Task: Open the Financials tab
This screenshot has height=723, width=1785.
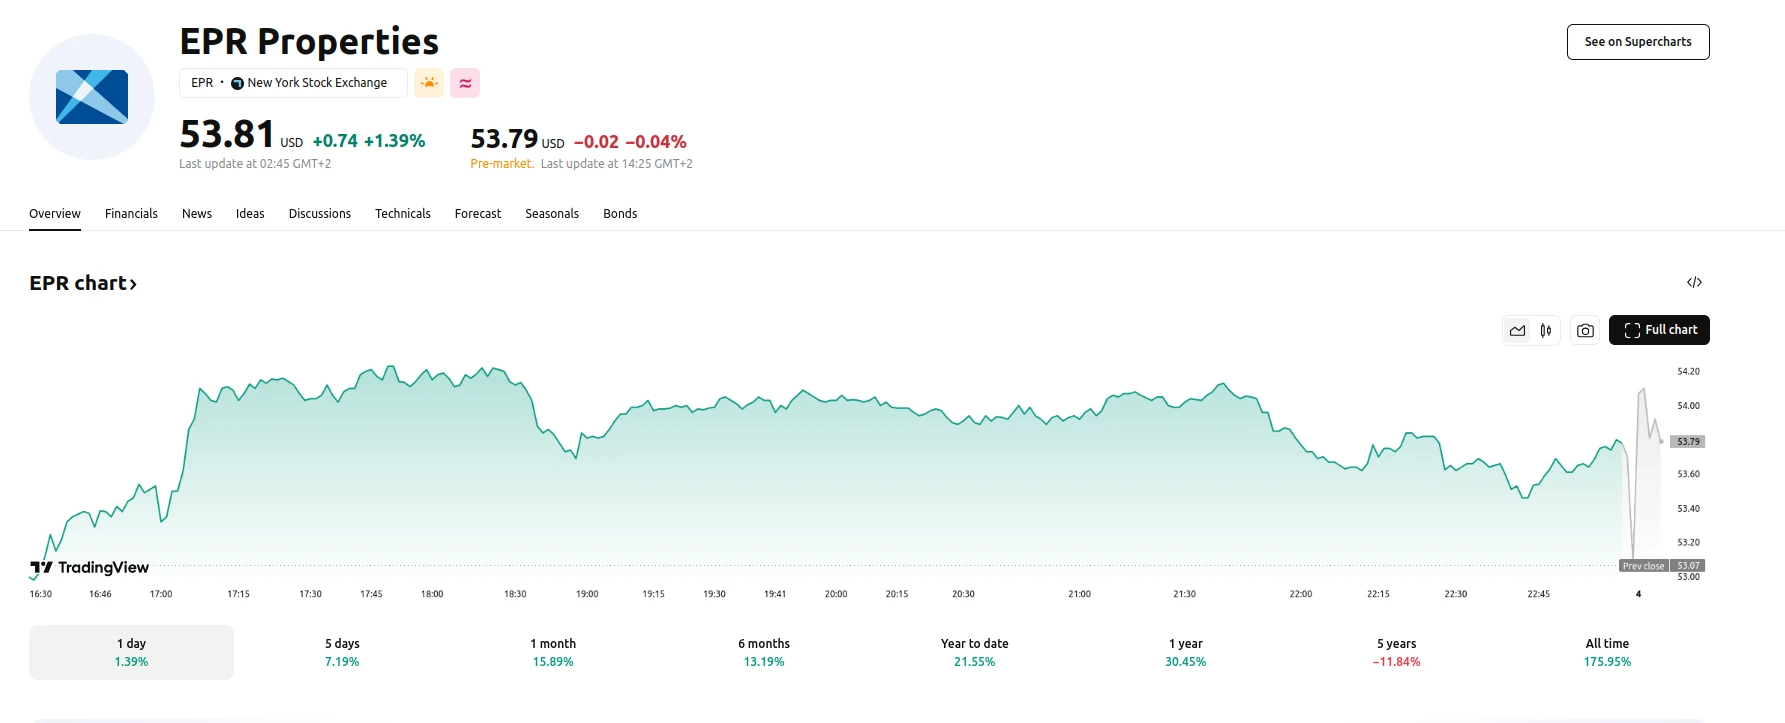Action: pyautogui.click(x=131, y=214)
